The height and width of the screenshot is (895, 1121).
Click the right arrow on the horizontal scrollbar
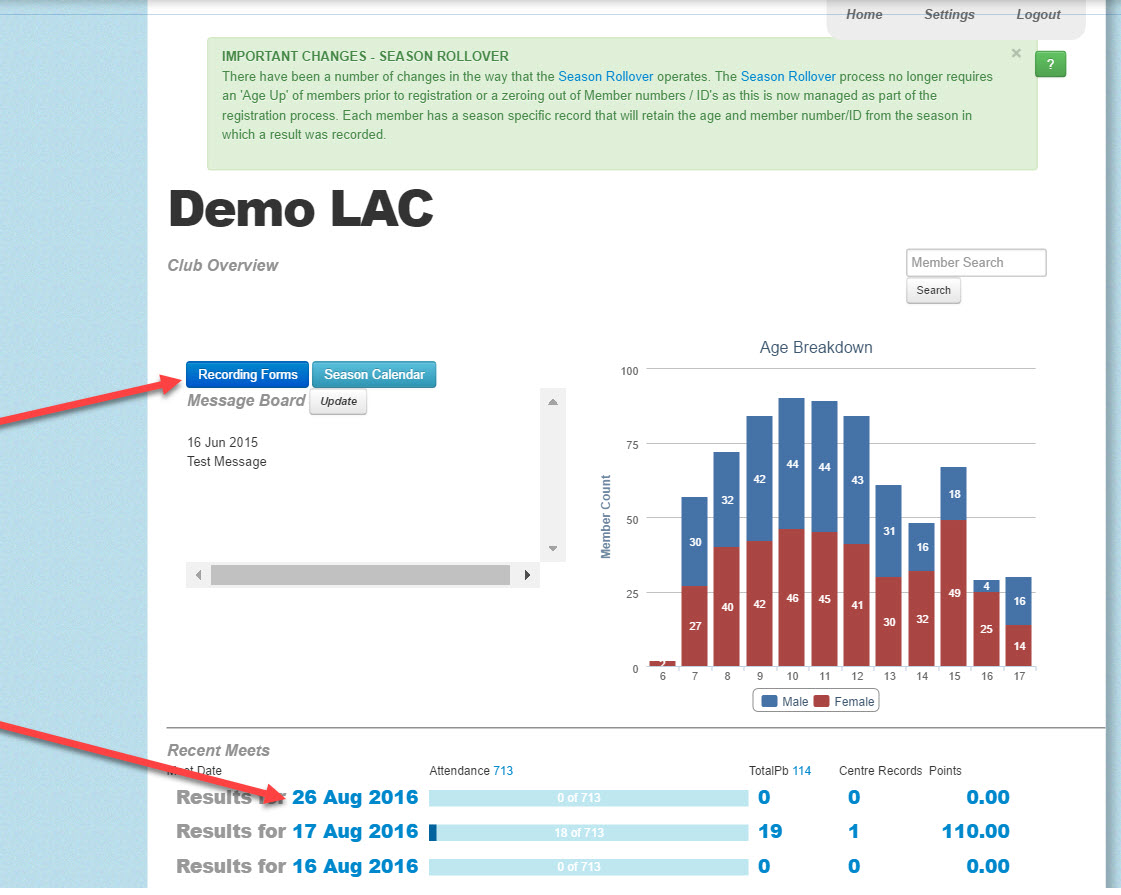527,575
